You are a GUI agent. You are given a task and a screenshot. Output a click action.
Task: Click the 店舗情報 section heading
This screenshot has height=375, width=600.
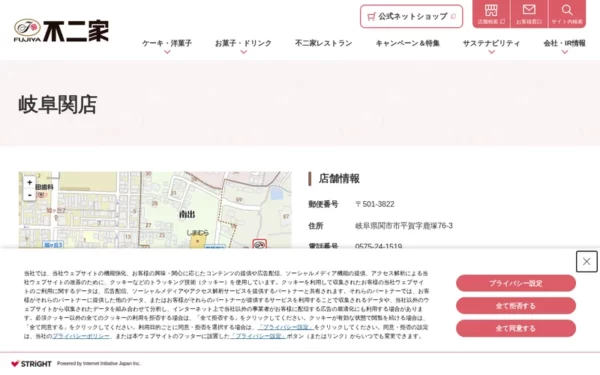339,179
